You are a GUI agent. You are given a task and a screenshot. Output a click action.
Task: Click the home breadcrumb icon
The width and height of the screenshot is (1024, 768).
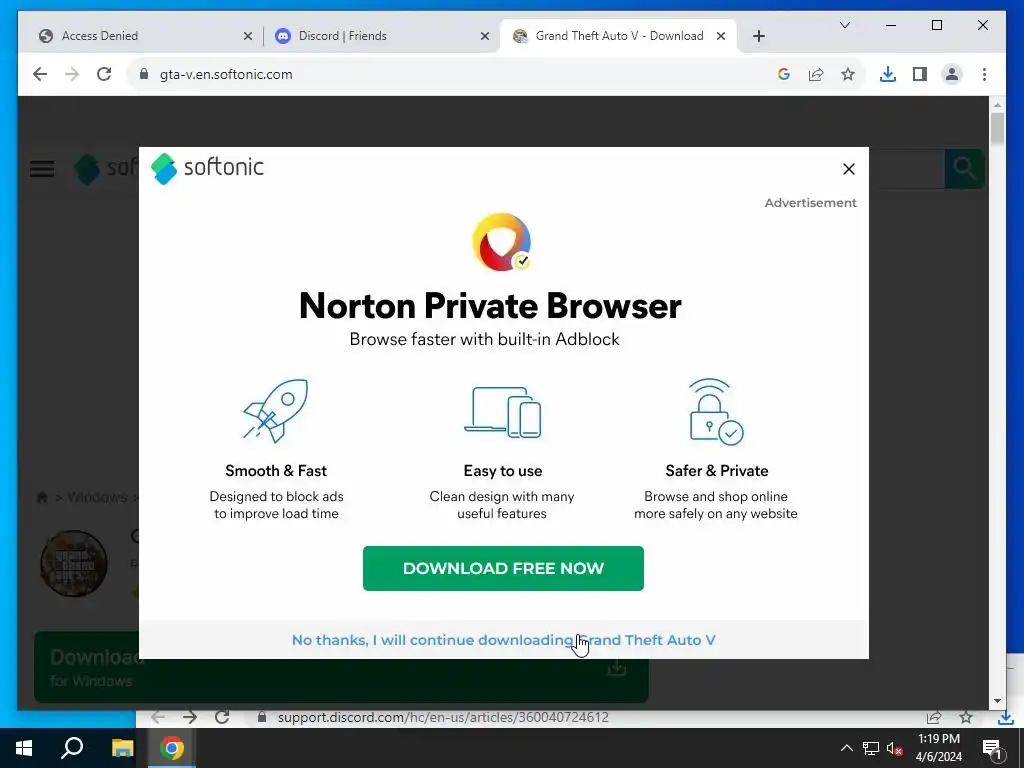click(42, 498)
